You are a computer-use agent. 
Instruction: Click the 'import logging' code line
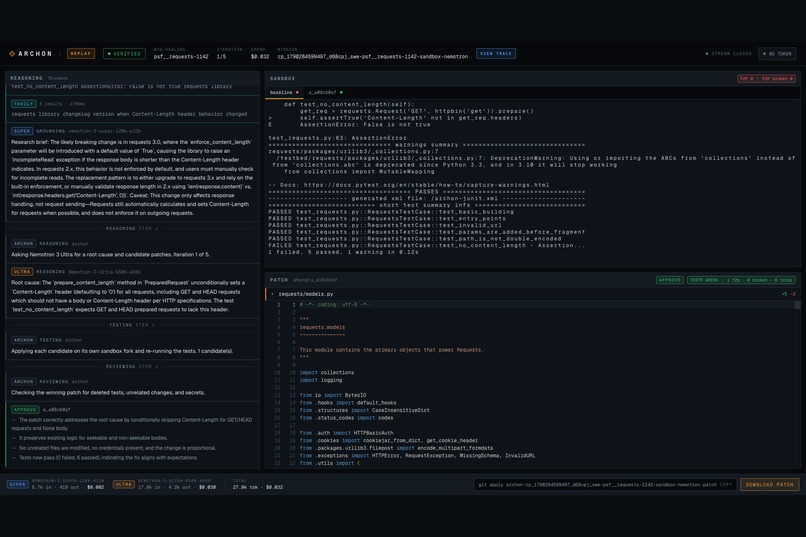322,380
